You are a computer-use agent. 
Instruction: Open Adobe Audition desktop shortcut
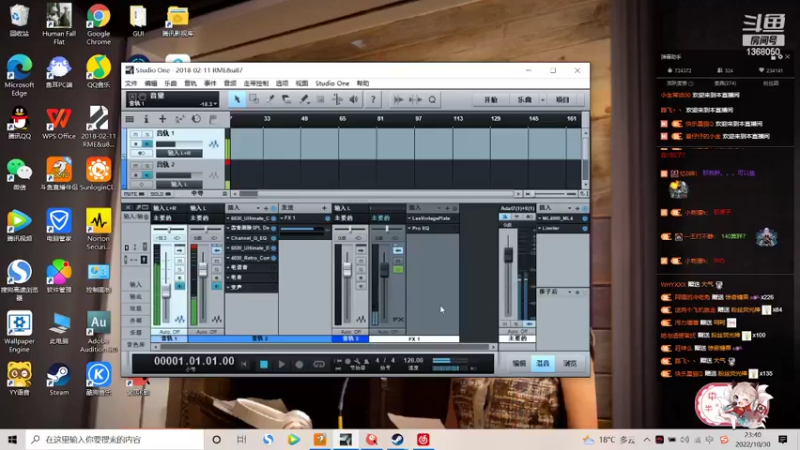tap(98, 332)
